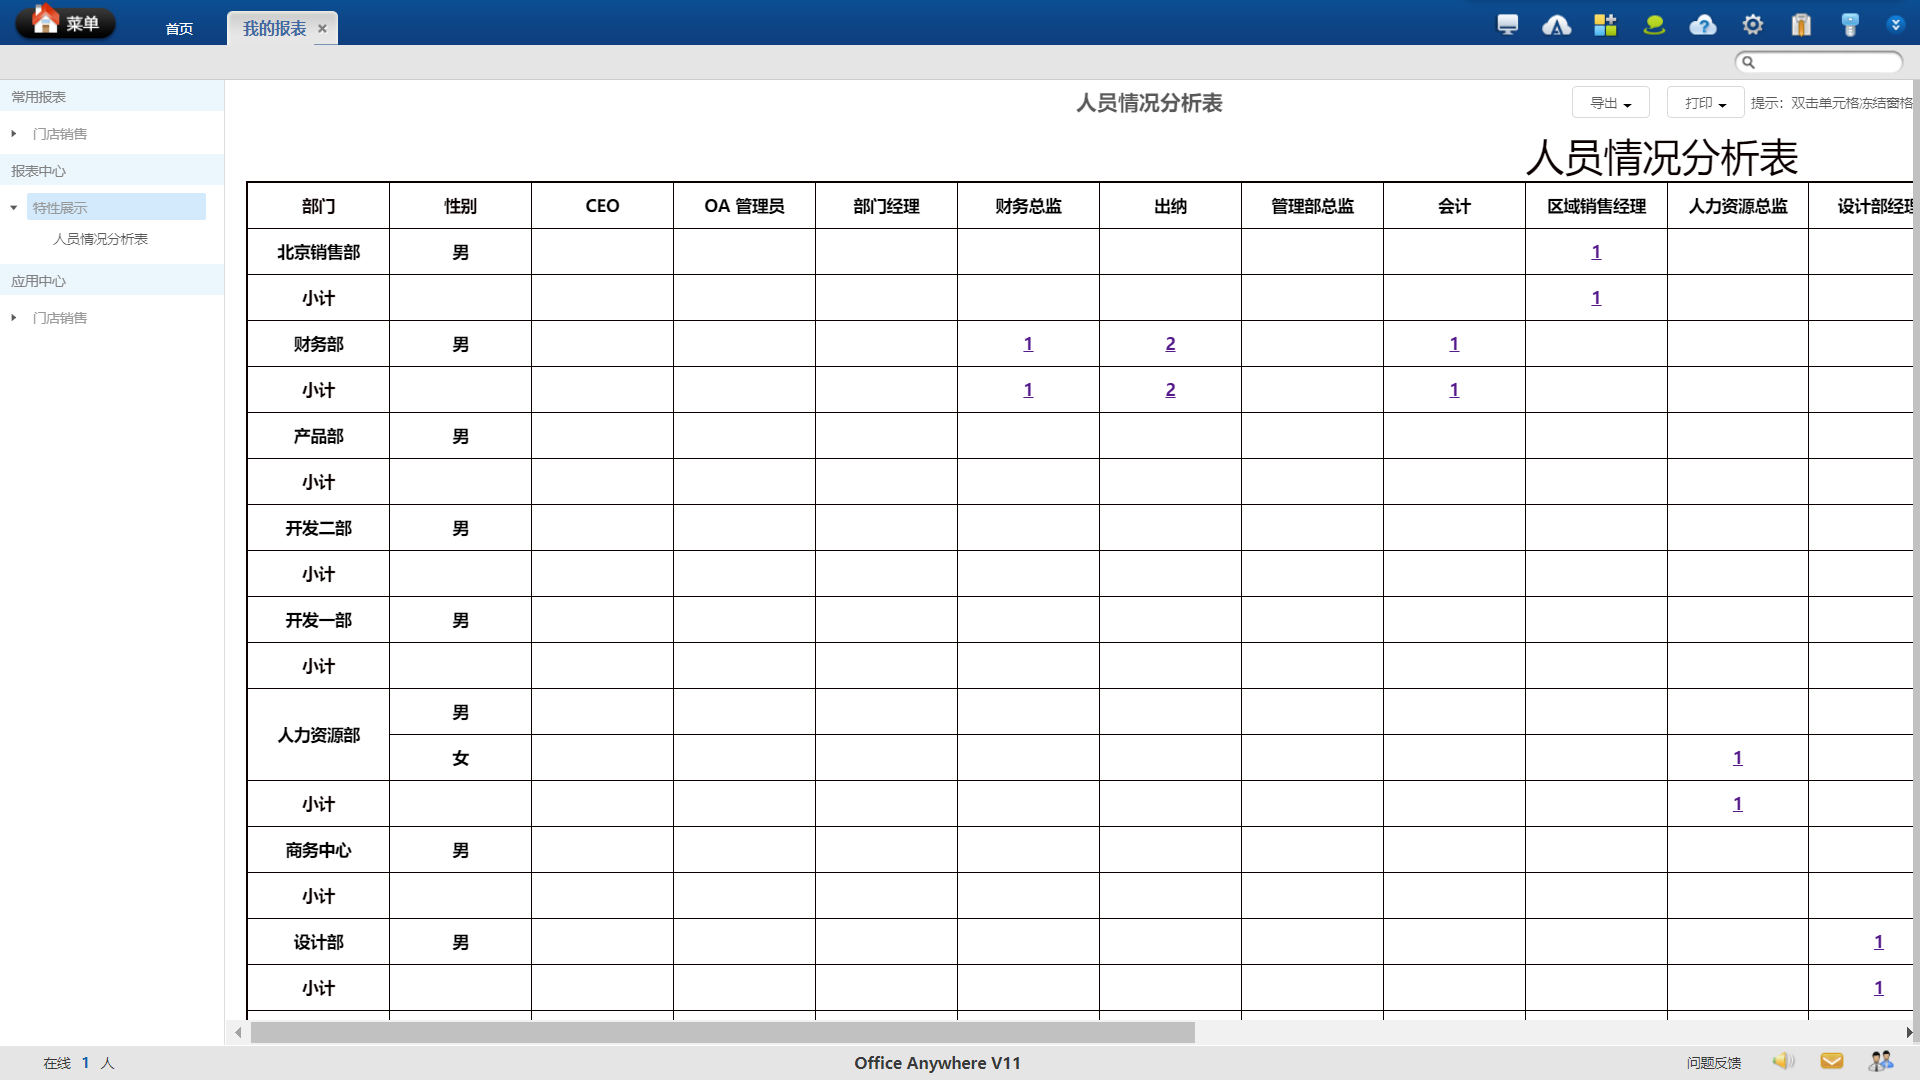Screen dimensions: 1920x1080
Task: Open the 菜单 main menu button
Action: [66, 22]
